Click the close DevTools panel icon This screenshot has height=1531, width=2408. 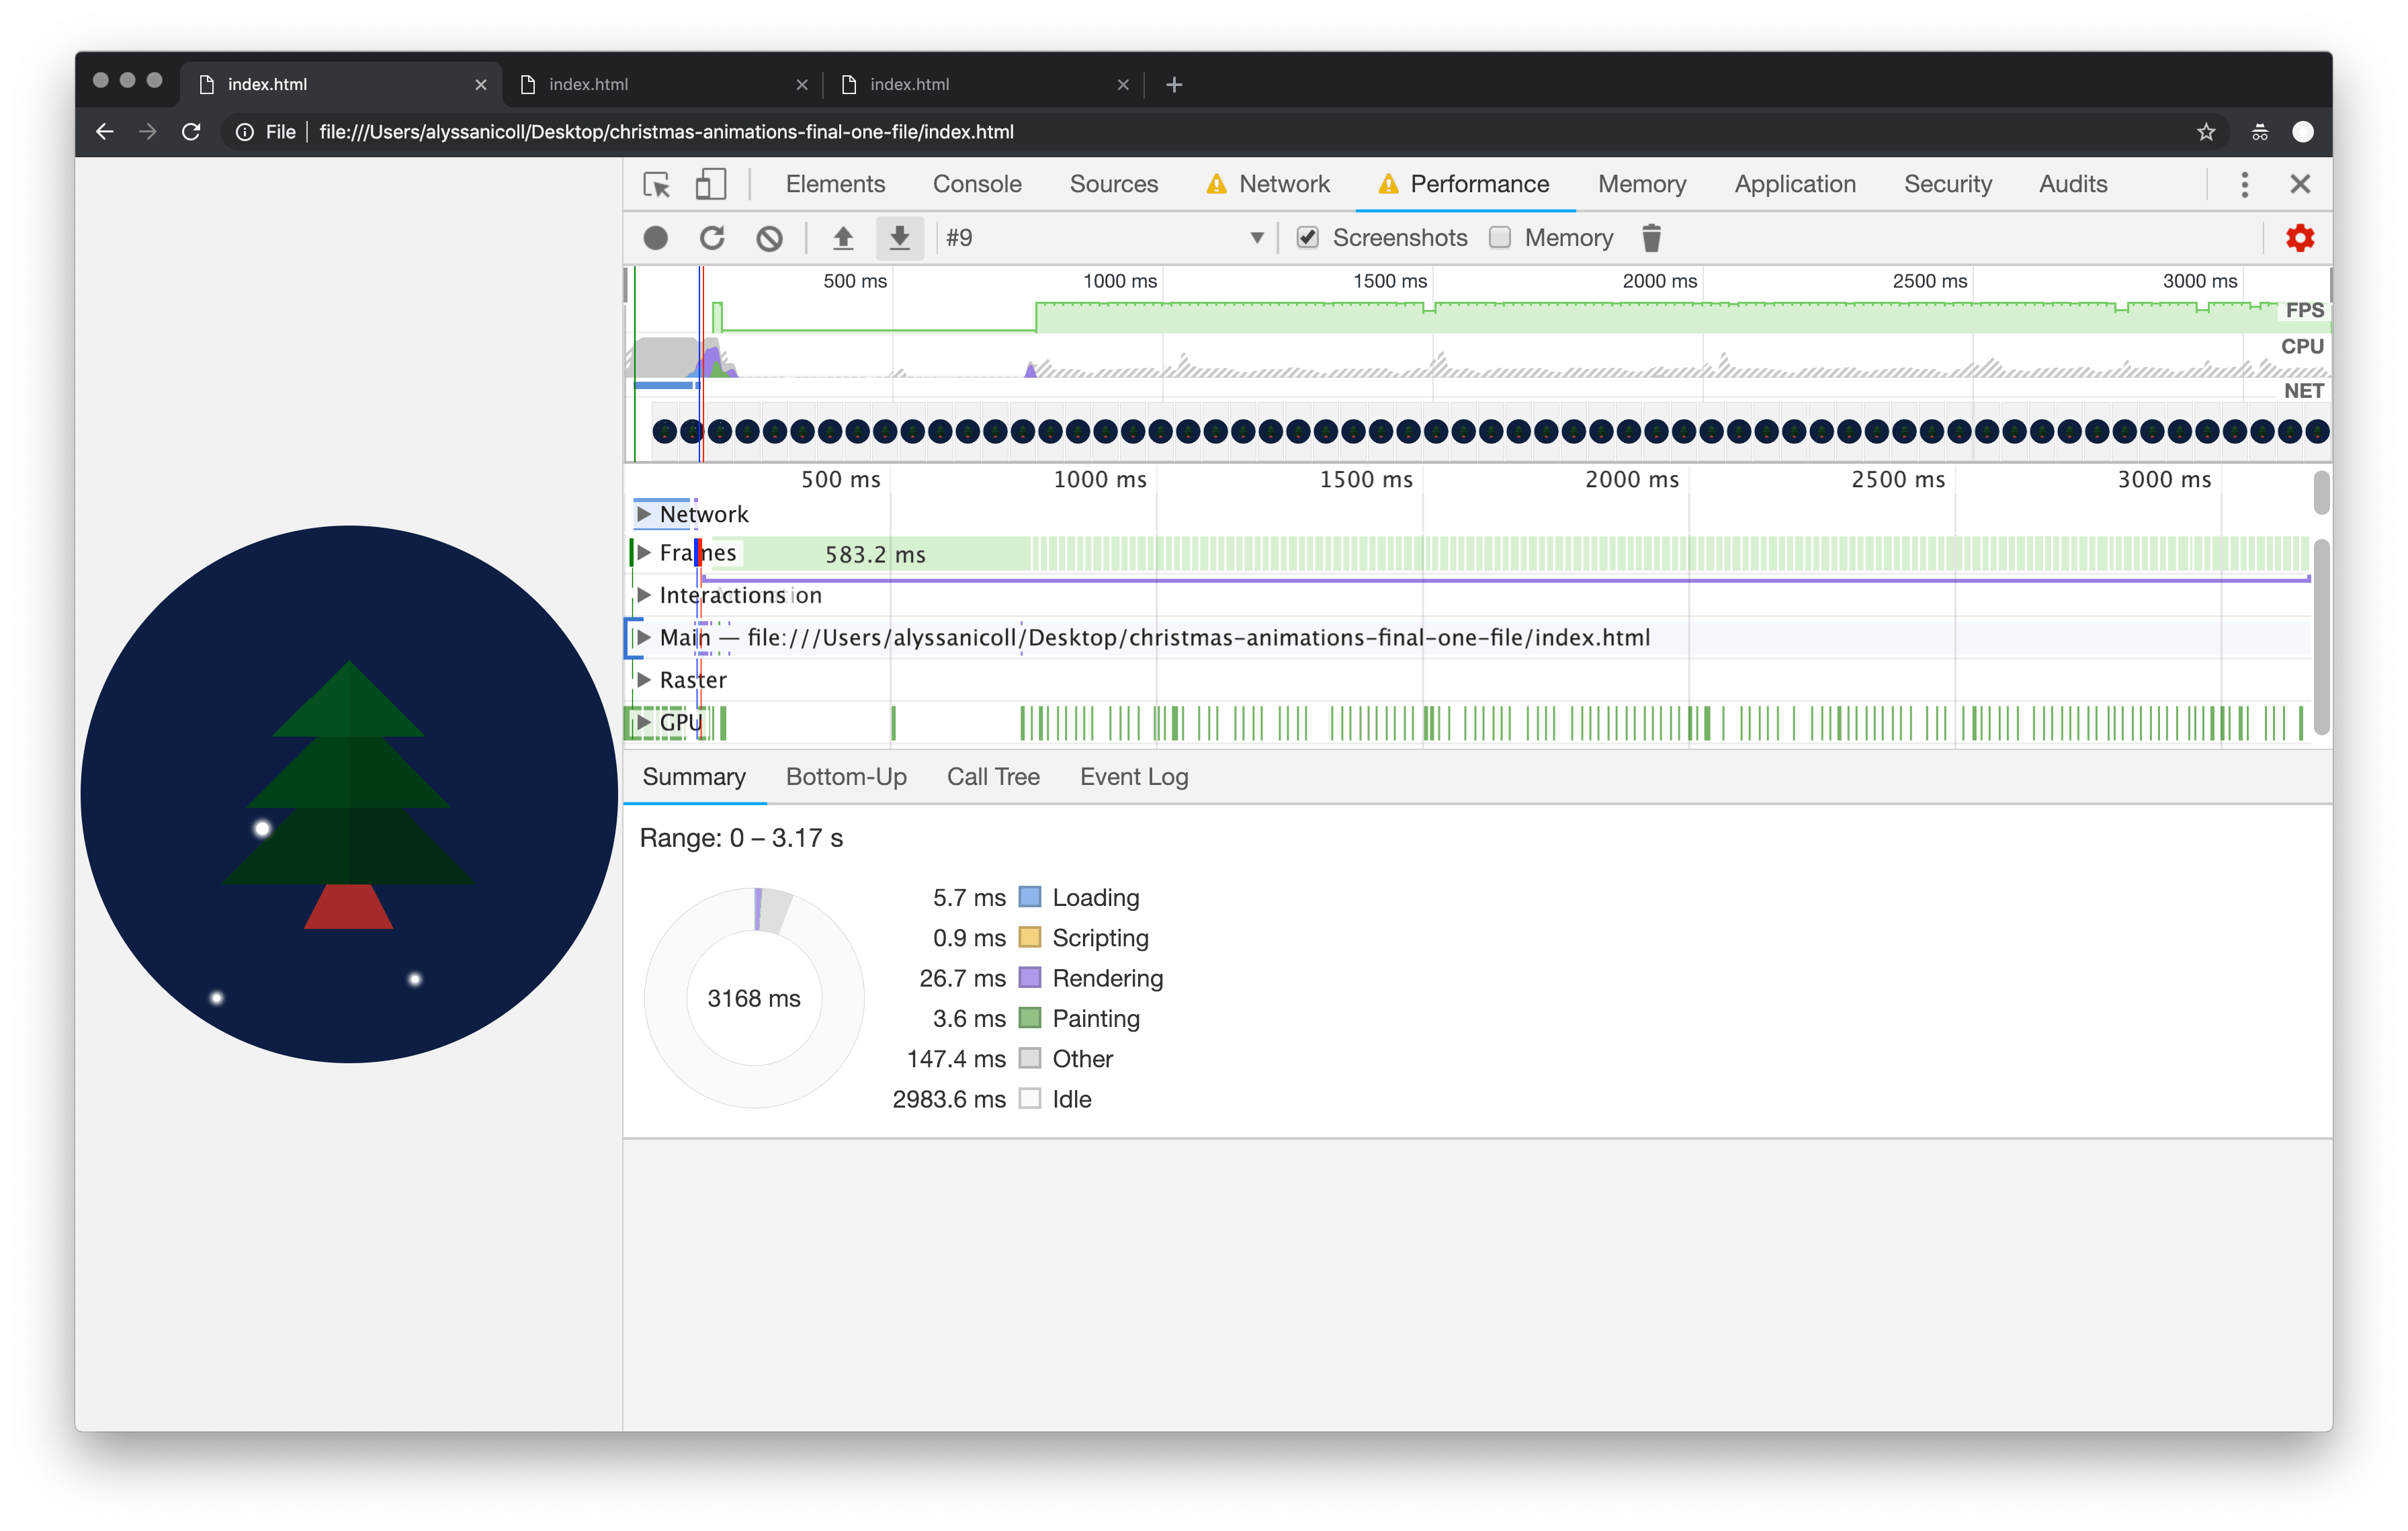pos(2301,183)
